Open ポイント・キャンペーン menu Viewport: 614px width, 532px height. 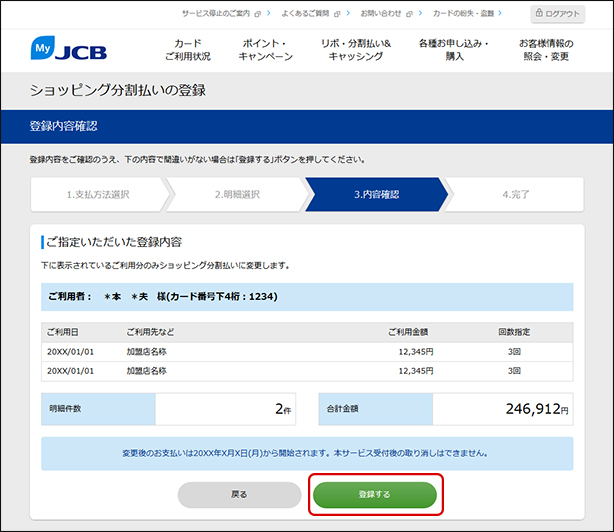(265, 50)
